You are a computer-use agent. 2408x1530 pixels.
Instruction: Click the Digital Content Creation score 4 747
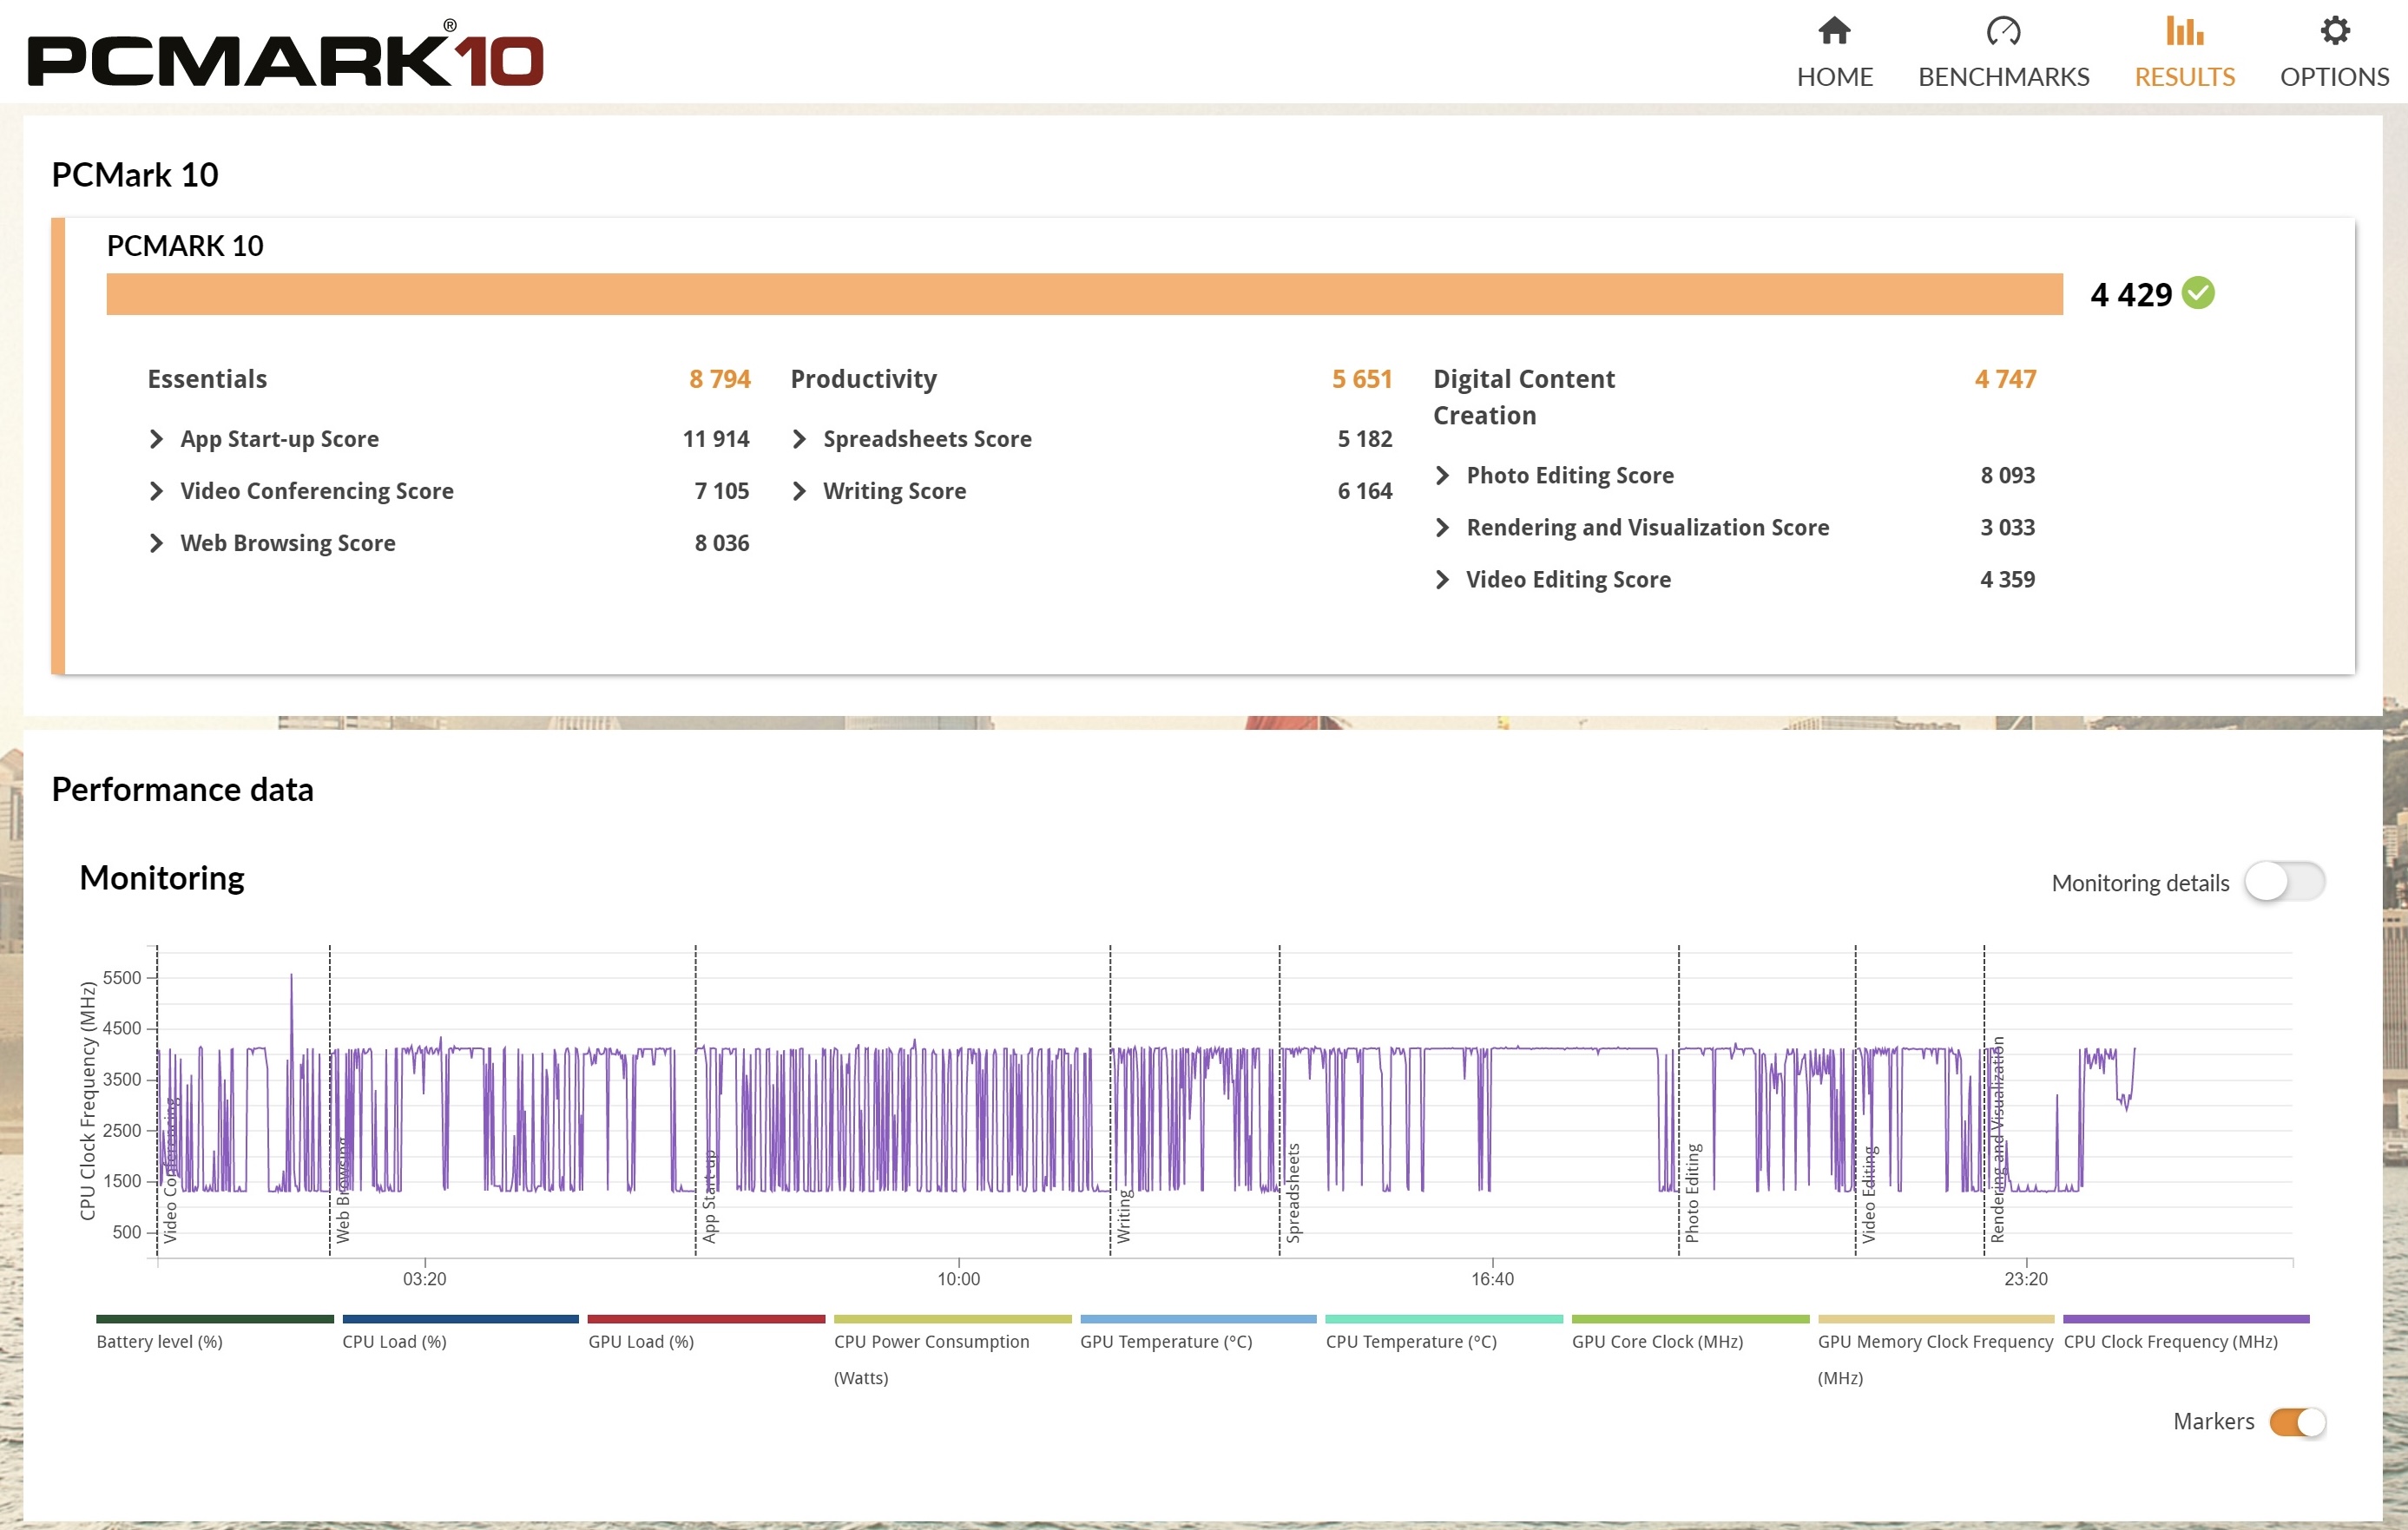click(x=2005, y=379)
